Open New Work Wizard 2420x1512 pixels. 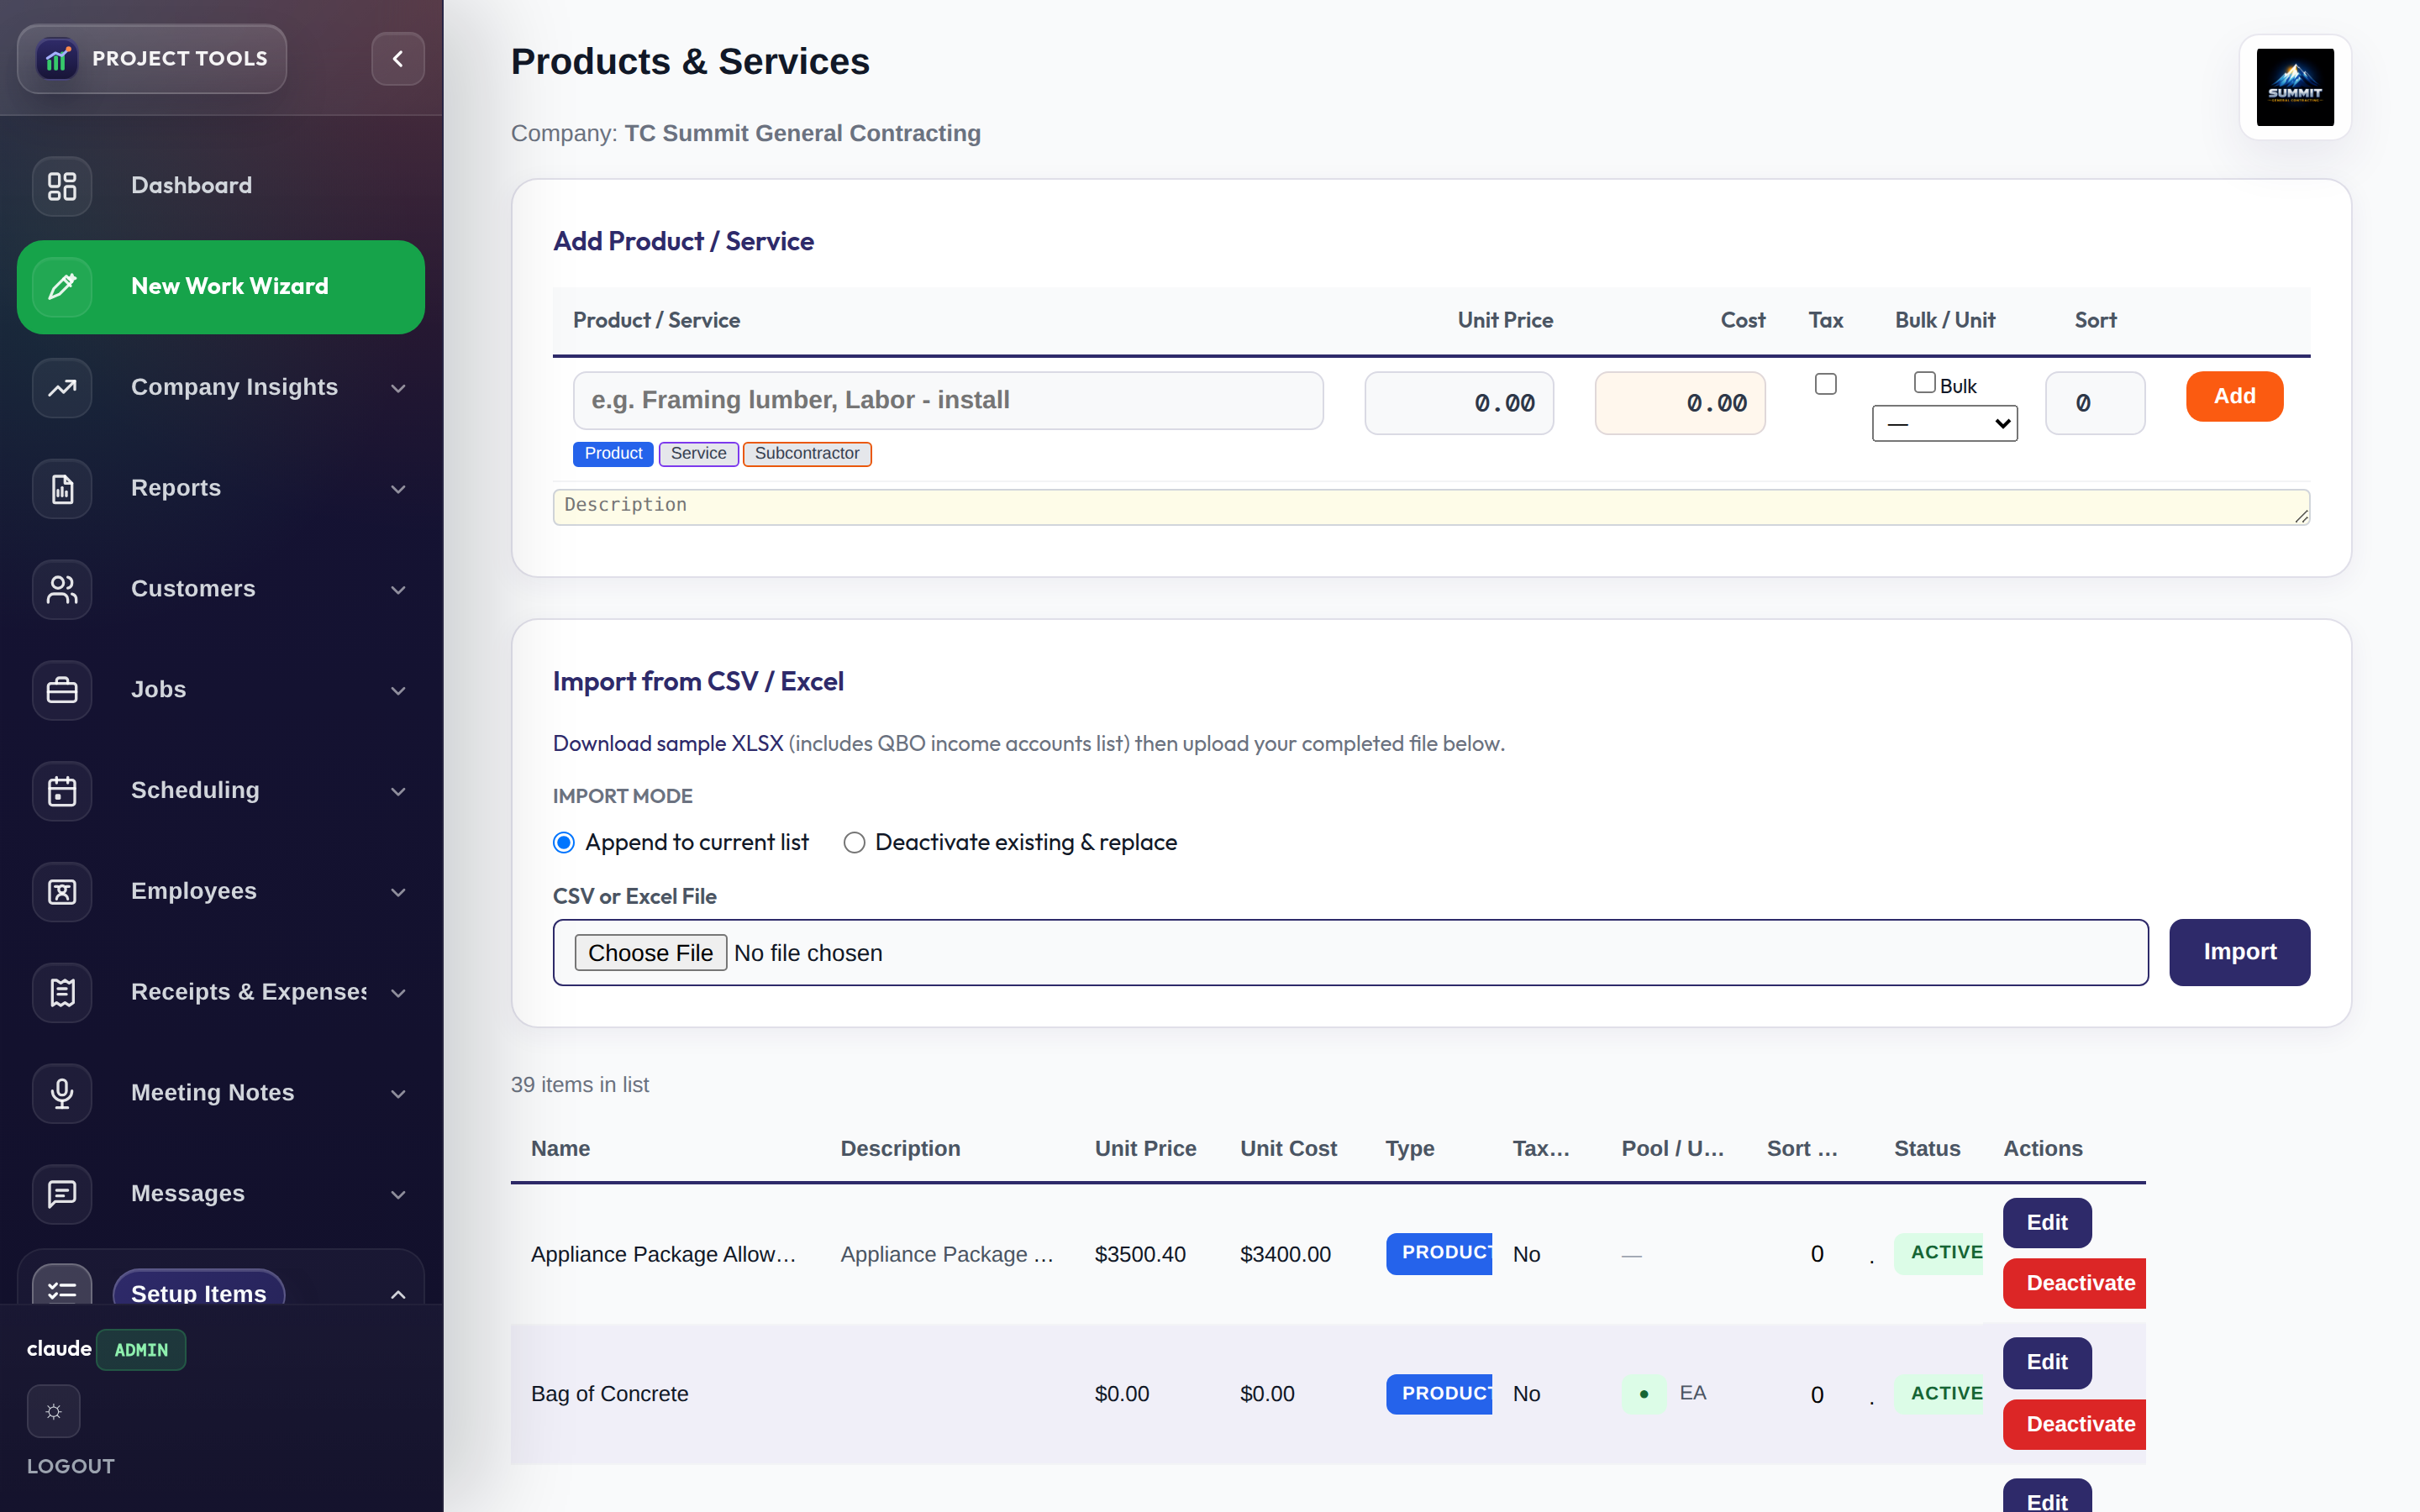click(x=221, y=287)
